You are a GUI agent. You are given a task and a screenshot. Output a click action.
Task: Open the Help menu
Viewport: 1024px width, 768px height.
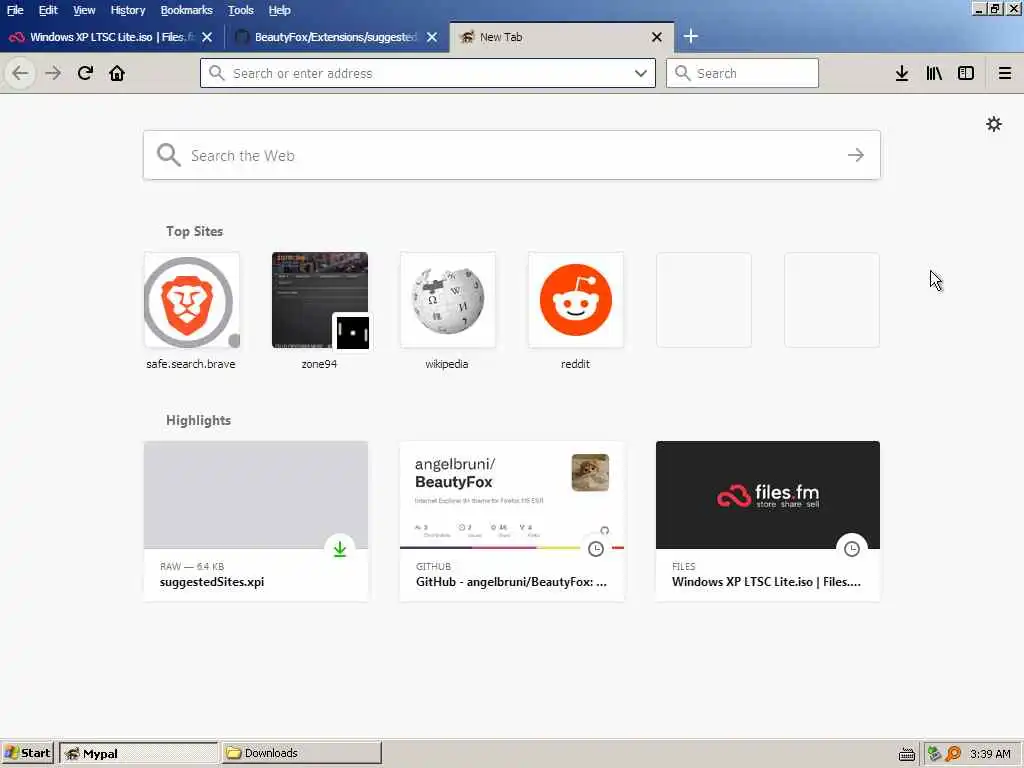(x=279, y=10)
